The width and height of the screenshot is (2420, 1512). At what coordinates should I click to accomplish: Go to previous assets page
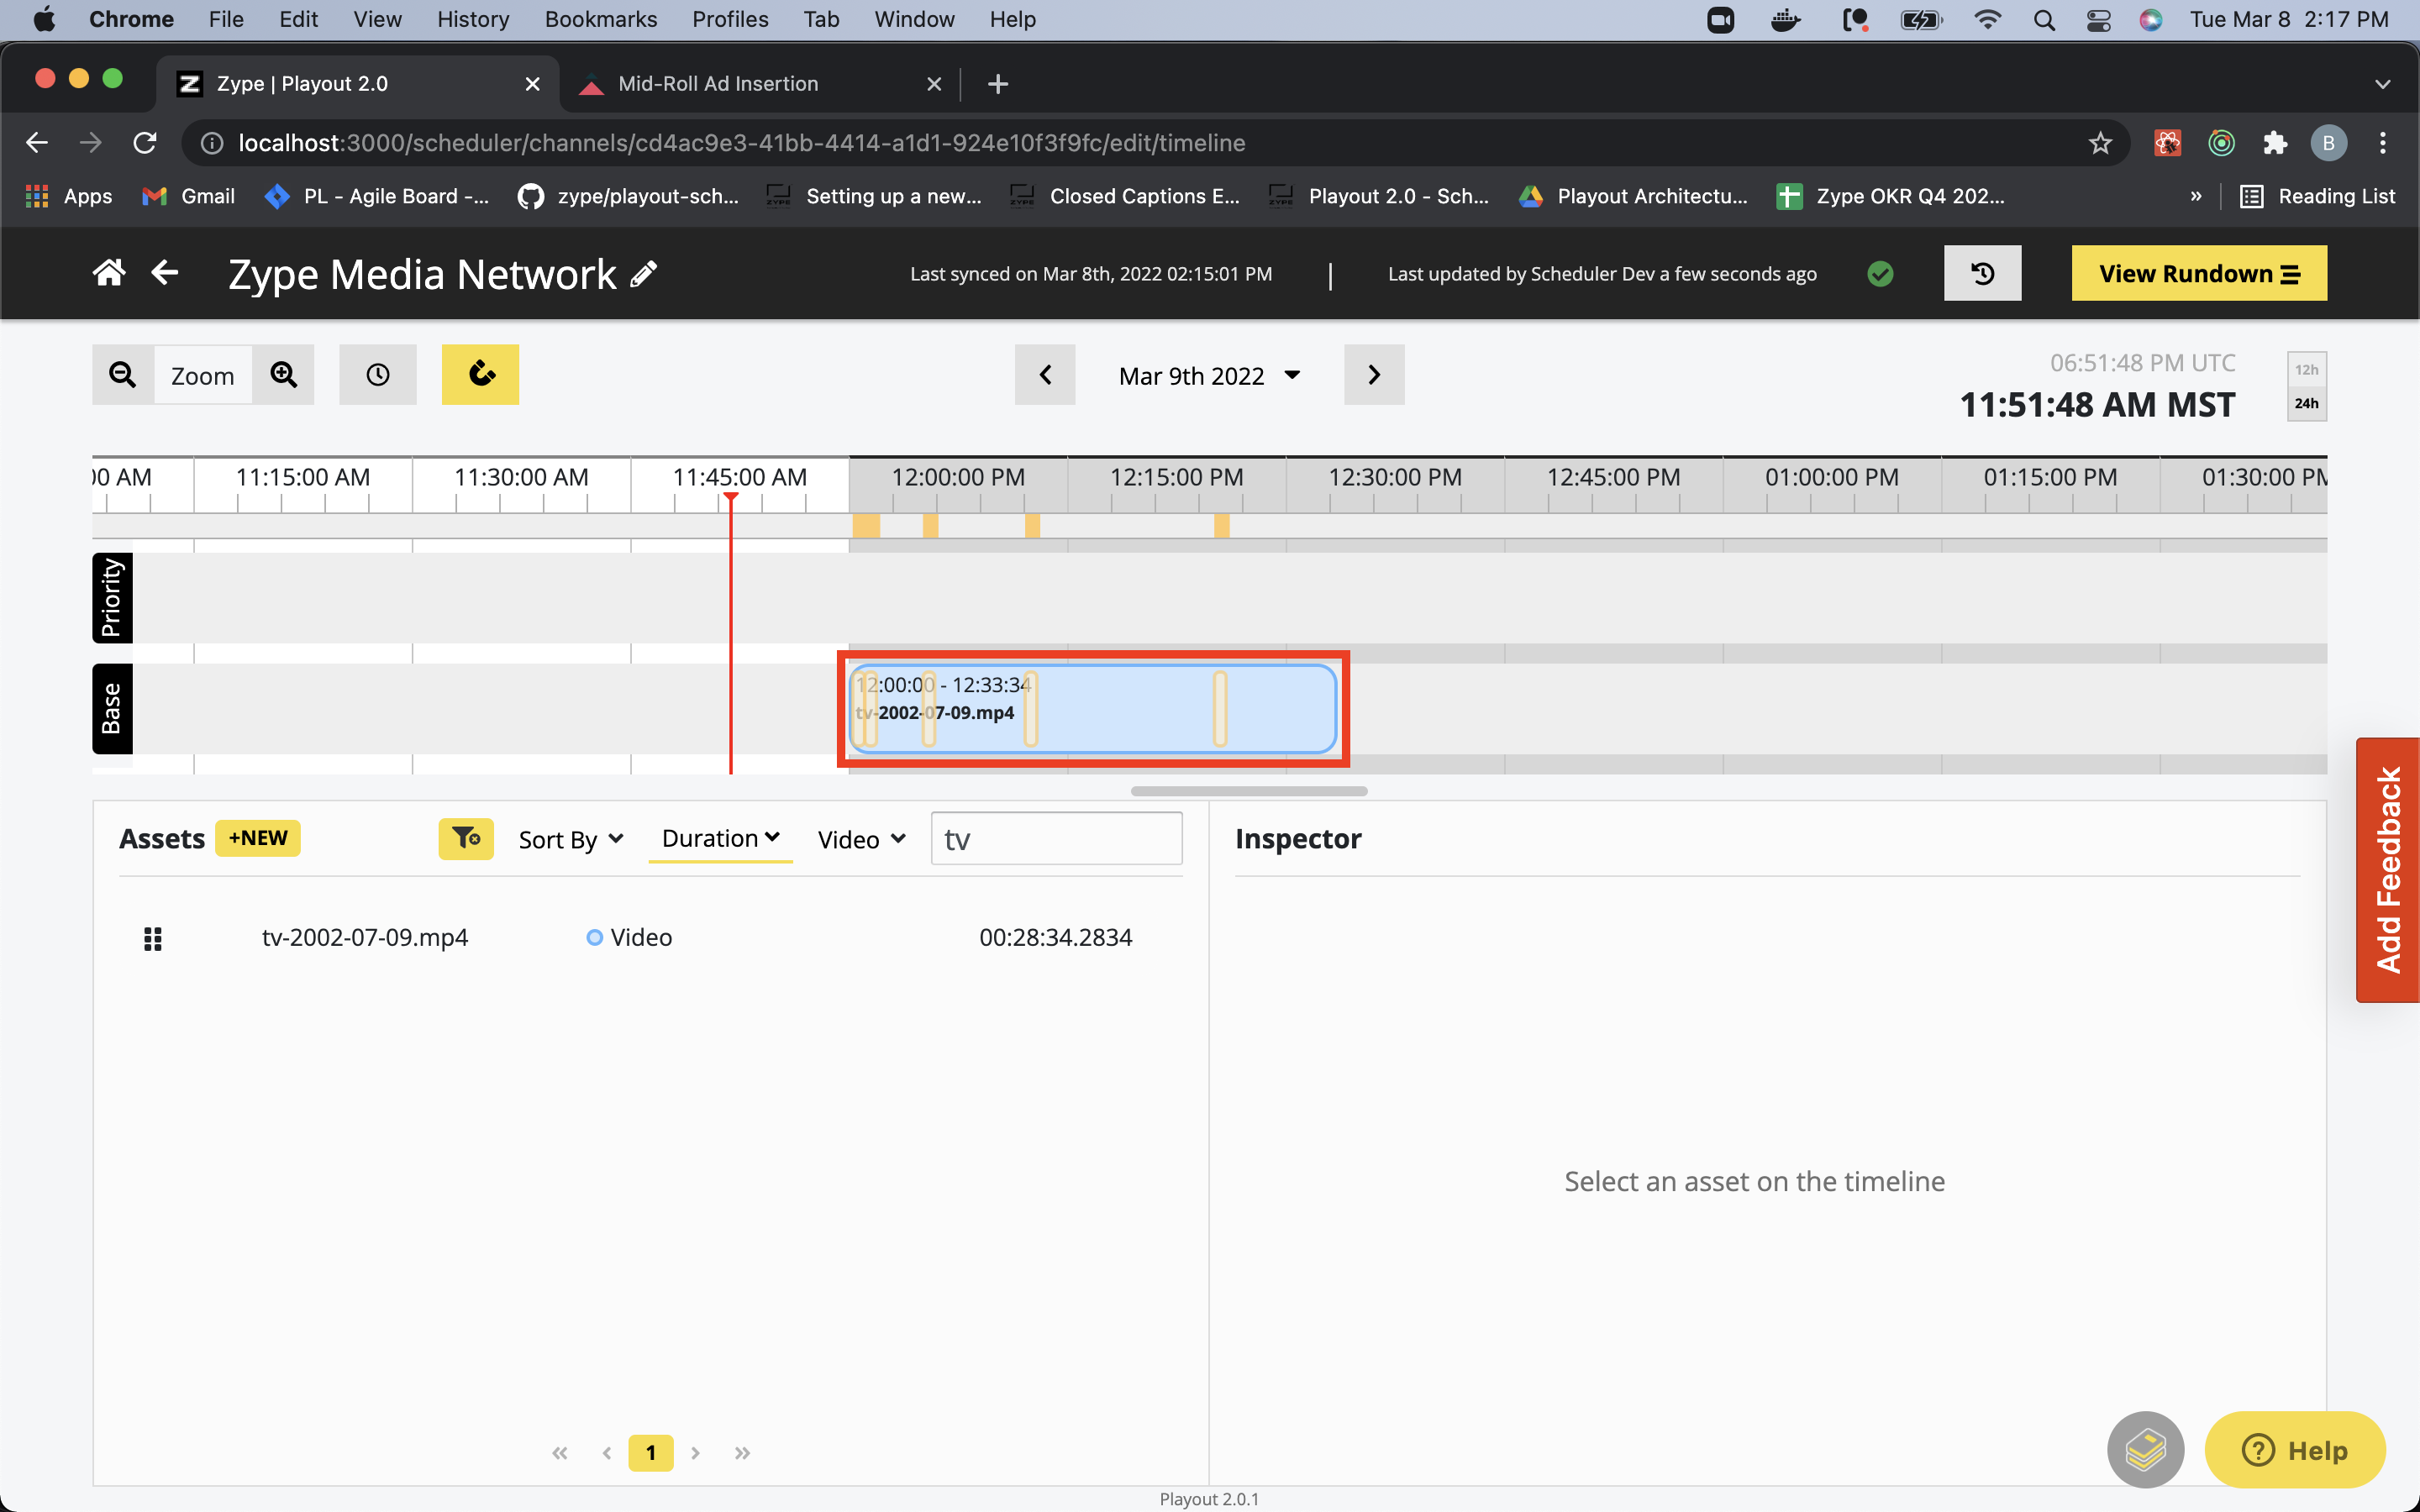607,1453
